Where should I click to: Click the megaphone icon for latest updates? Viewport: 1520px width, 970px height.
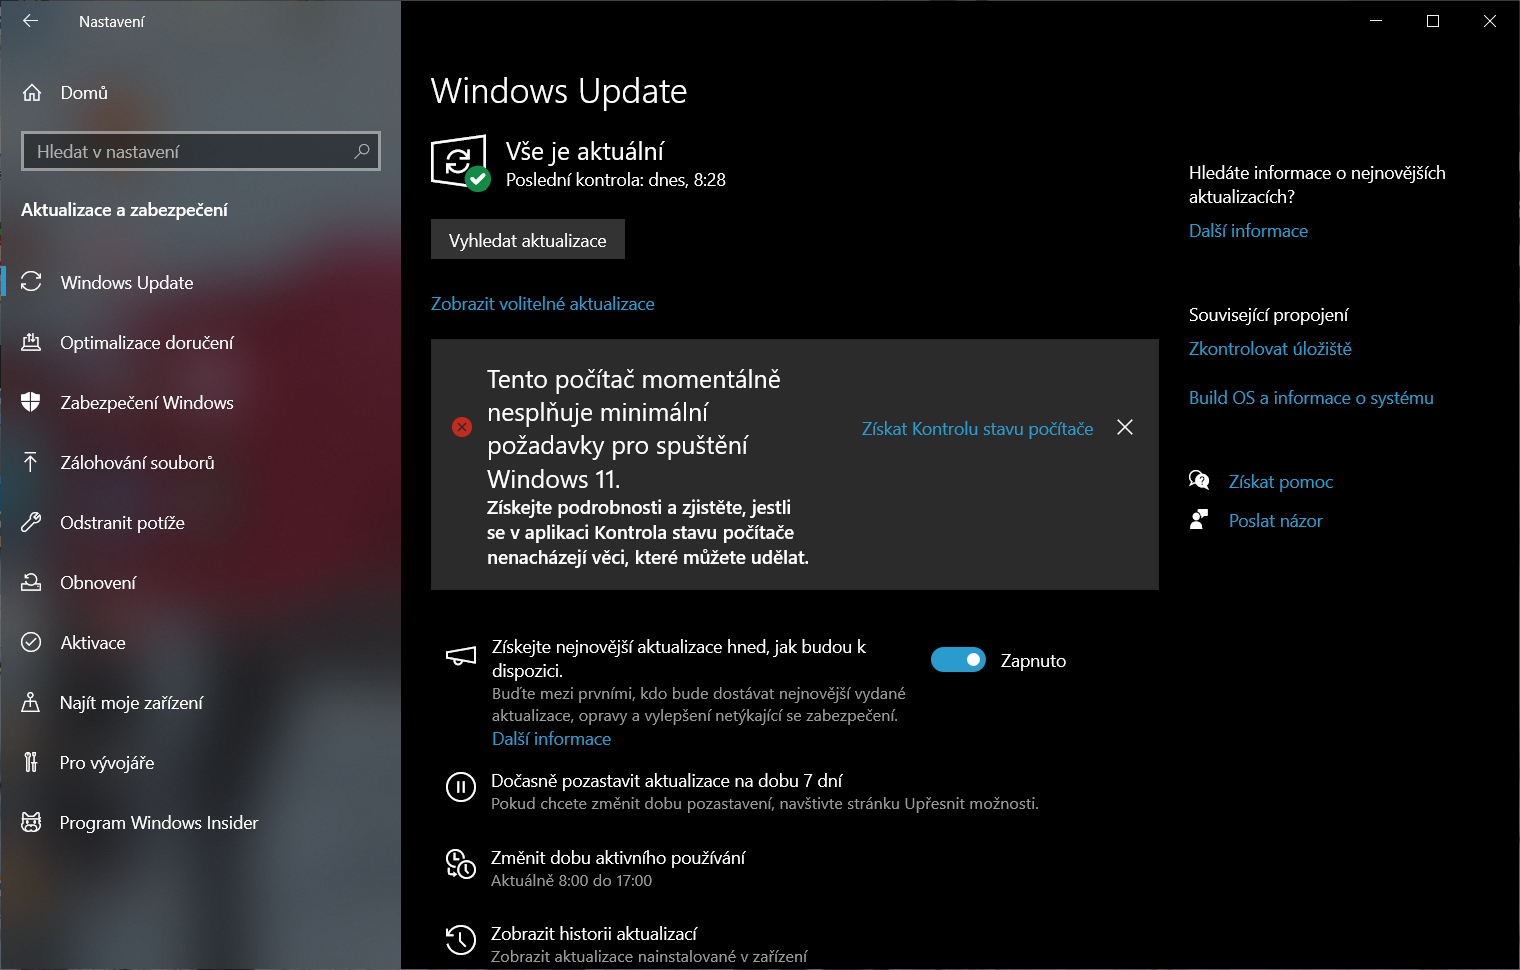(x=461, y=656)
